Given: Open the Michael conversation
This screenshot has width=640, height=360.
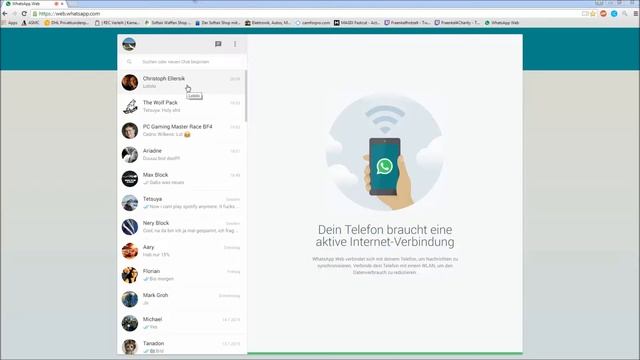Looking at the screenshot, I should (x=182, y=323).
